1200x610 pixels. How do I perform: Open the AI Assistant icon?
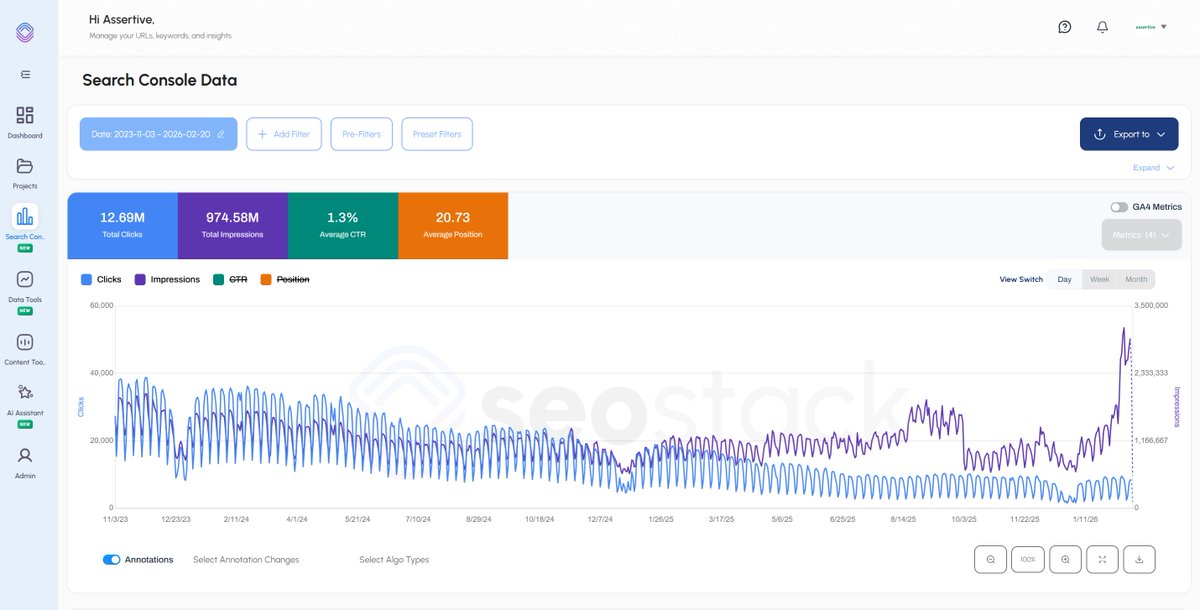coord(25,392)
